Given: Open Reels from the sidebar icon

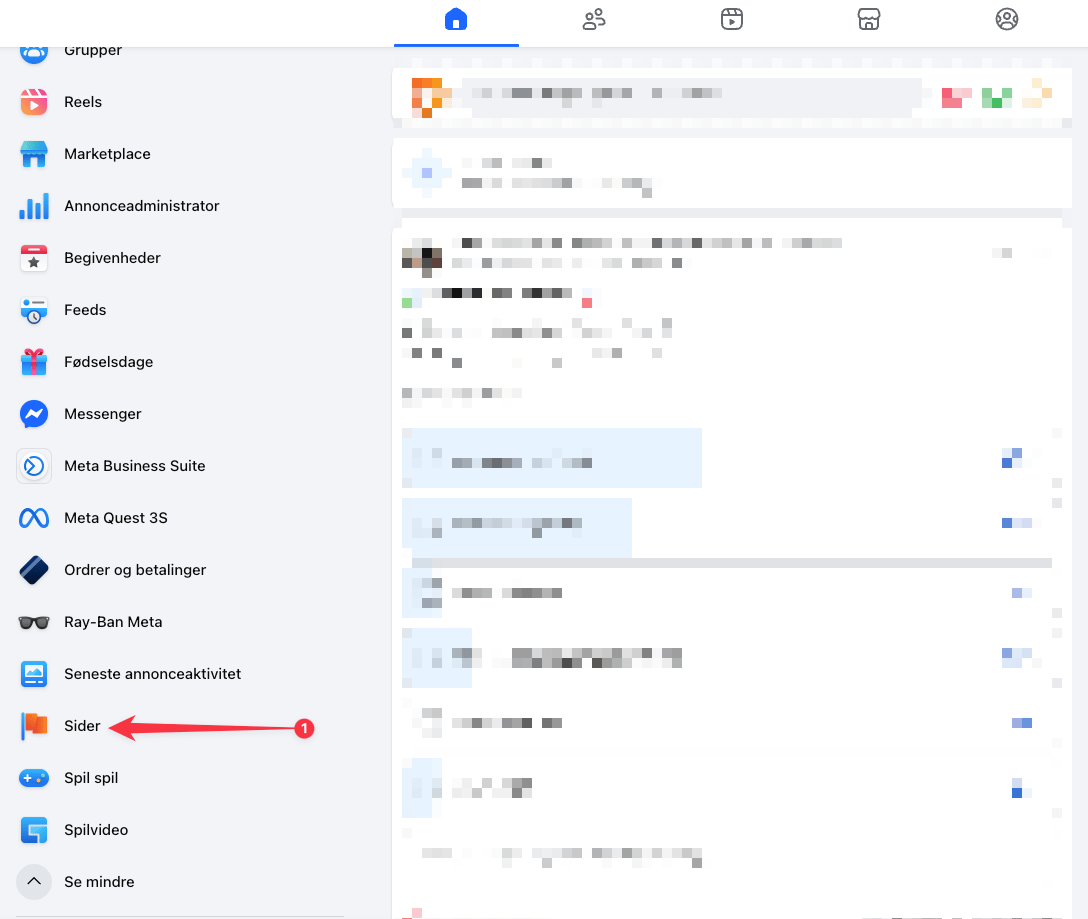Looking at the screenshot, I should click(x=33, y=102).
